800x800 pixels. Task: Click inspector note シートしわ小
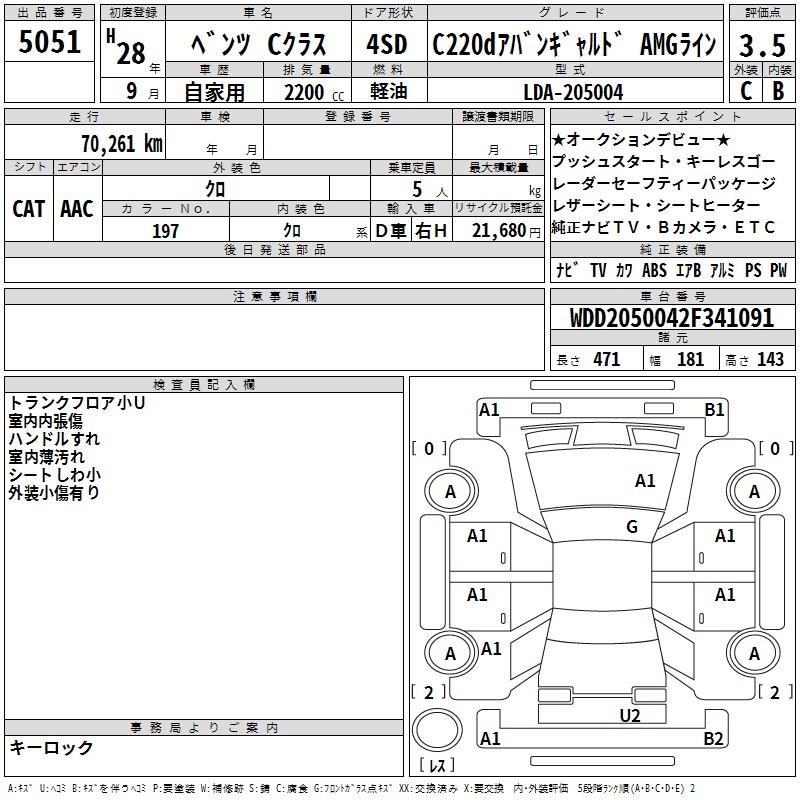click(55, 474)
